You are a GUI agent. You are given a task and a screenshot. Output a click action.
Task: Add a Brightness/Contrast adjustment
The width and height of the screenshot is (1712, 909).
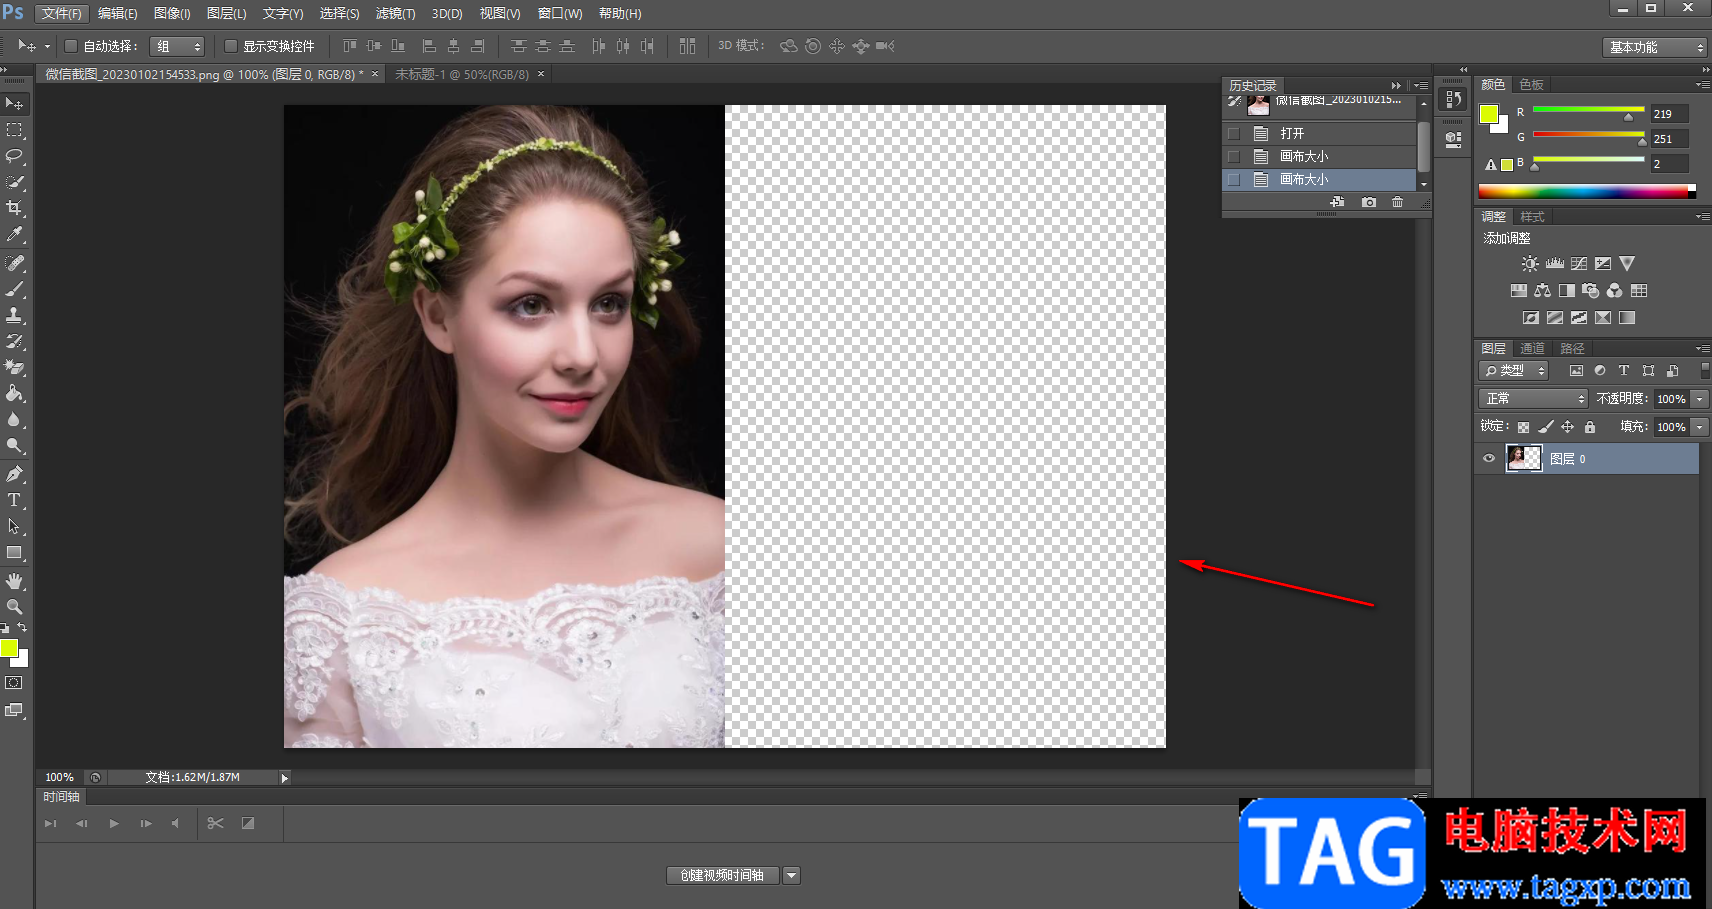click(x=1530, y=264)
